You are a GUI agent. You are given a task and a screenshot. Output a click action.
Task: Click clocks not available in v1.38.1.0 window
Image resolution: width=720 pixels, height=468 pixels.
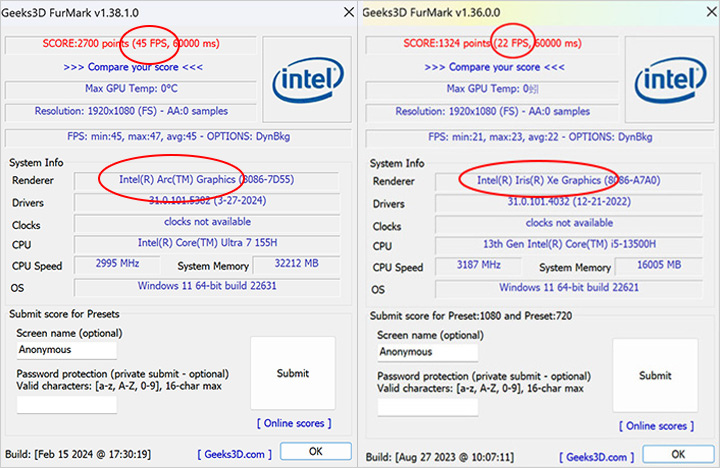click(x=208, y=222)
